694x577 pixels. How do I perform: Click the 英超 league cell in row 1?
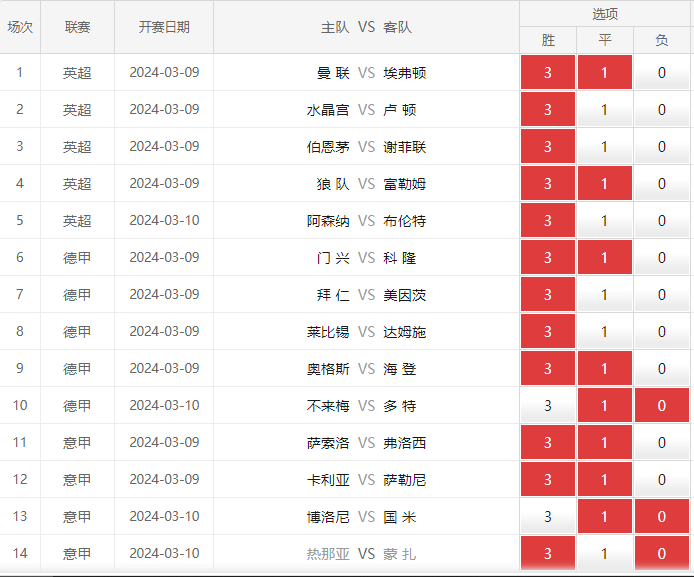pos(77,73)
